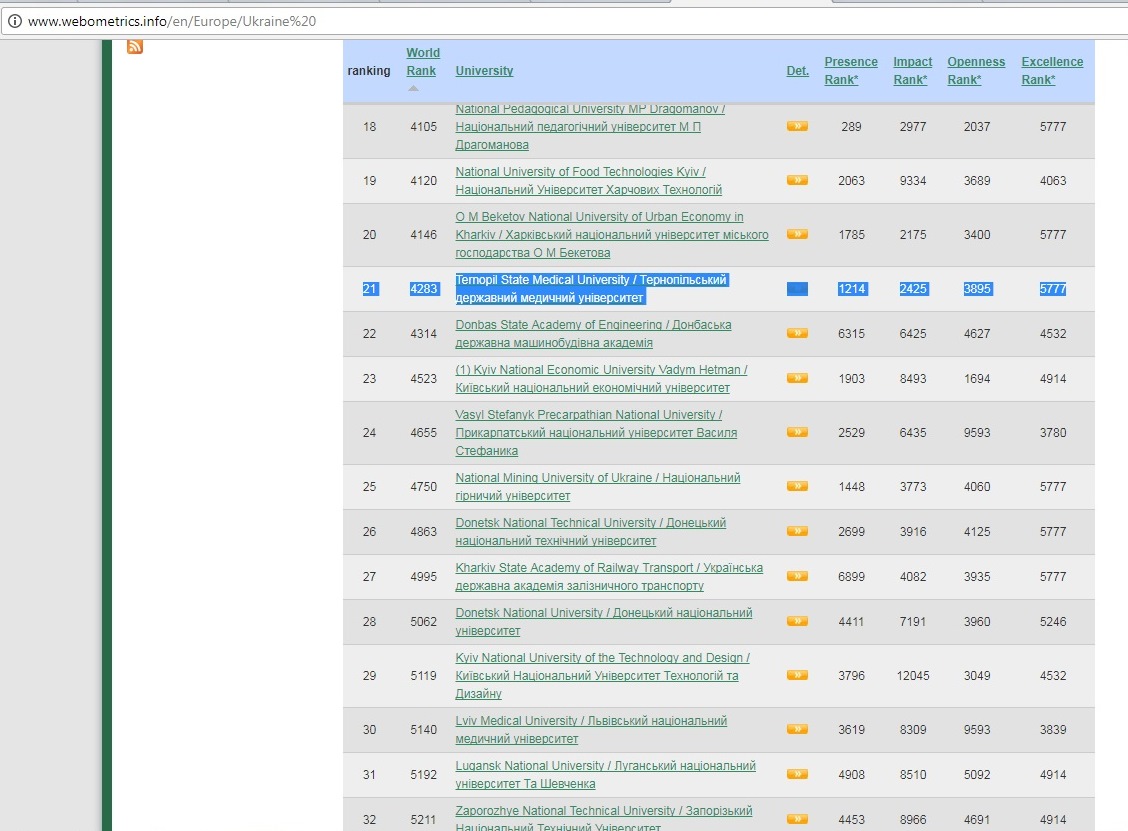Click the University column header
The height and width of the screenshot is (831, 1128).
[484, 71]
